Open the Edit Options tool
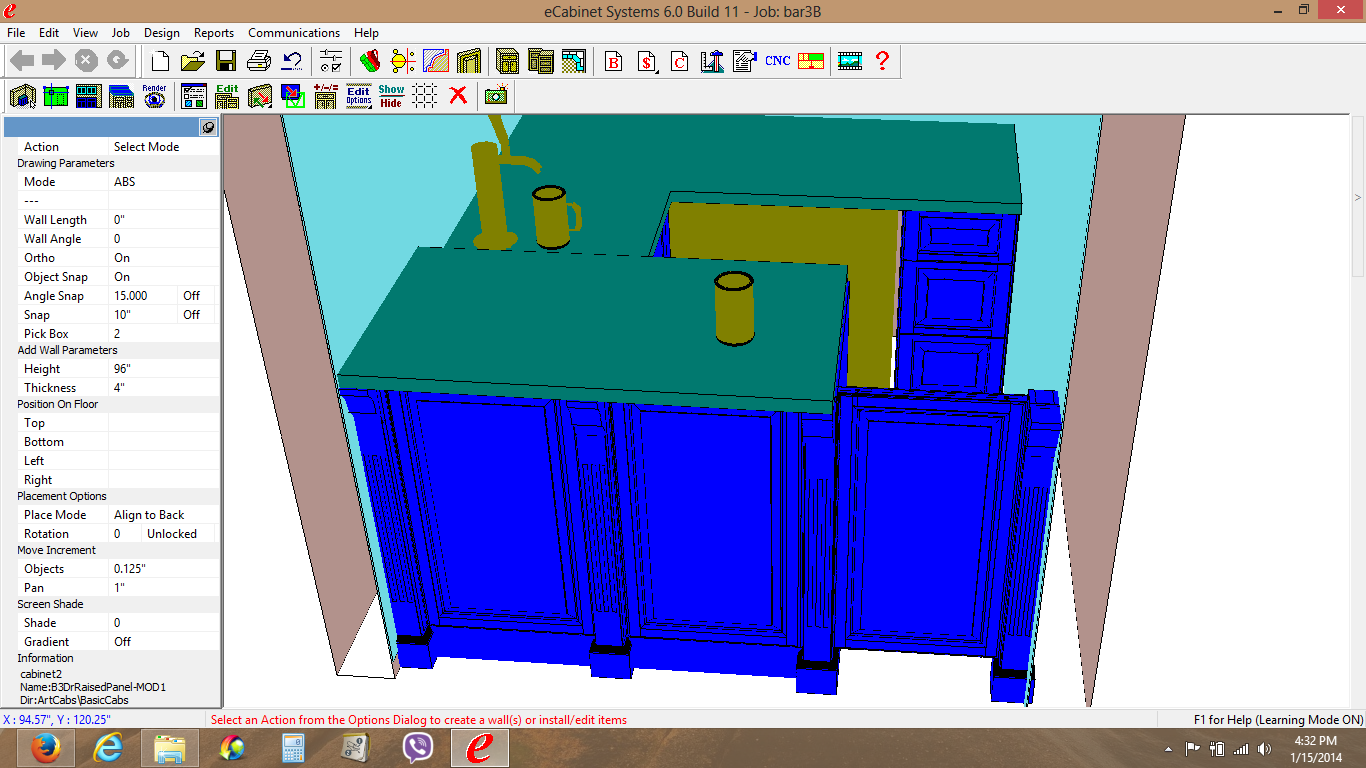This screenshot has width=1366, height=768. 359,96
